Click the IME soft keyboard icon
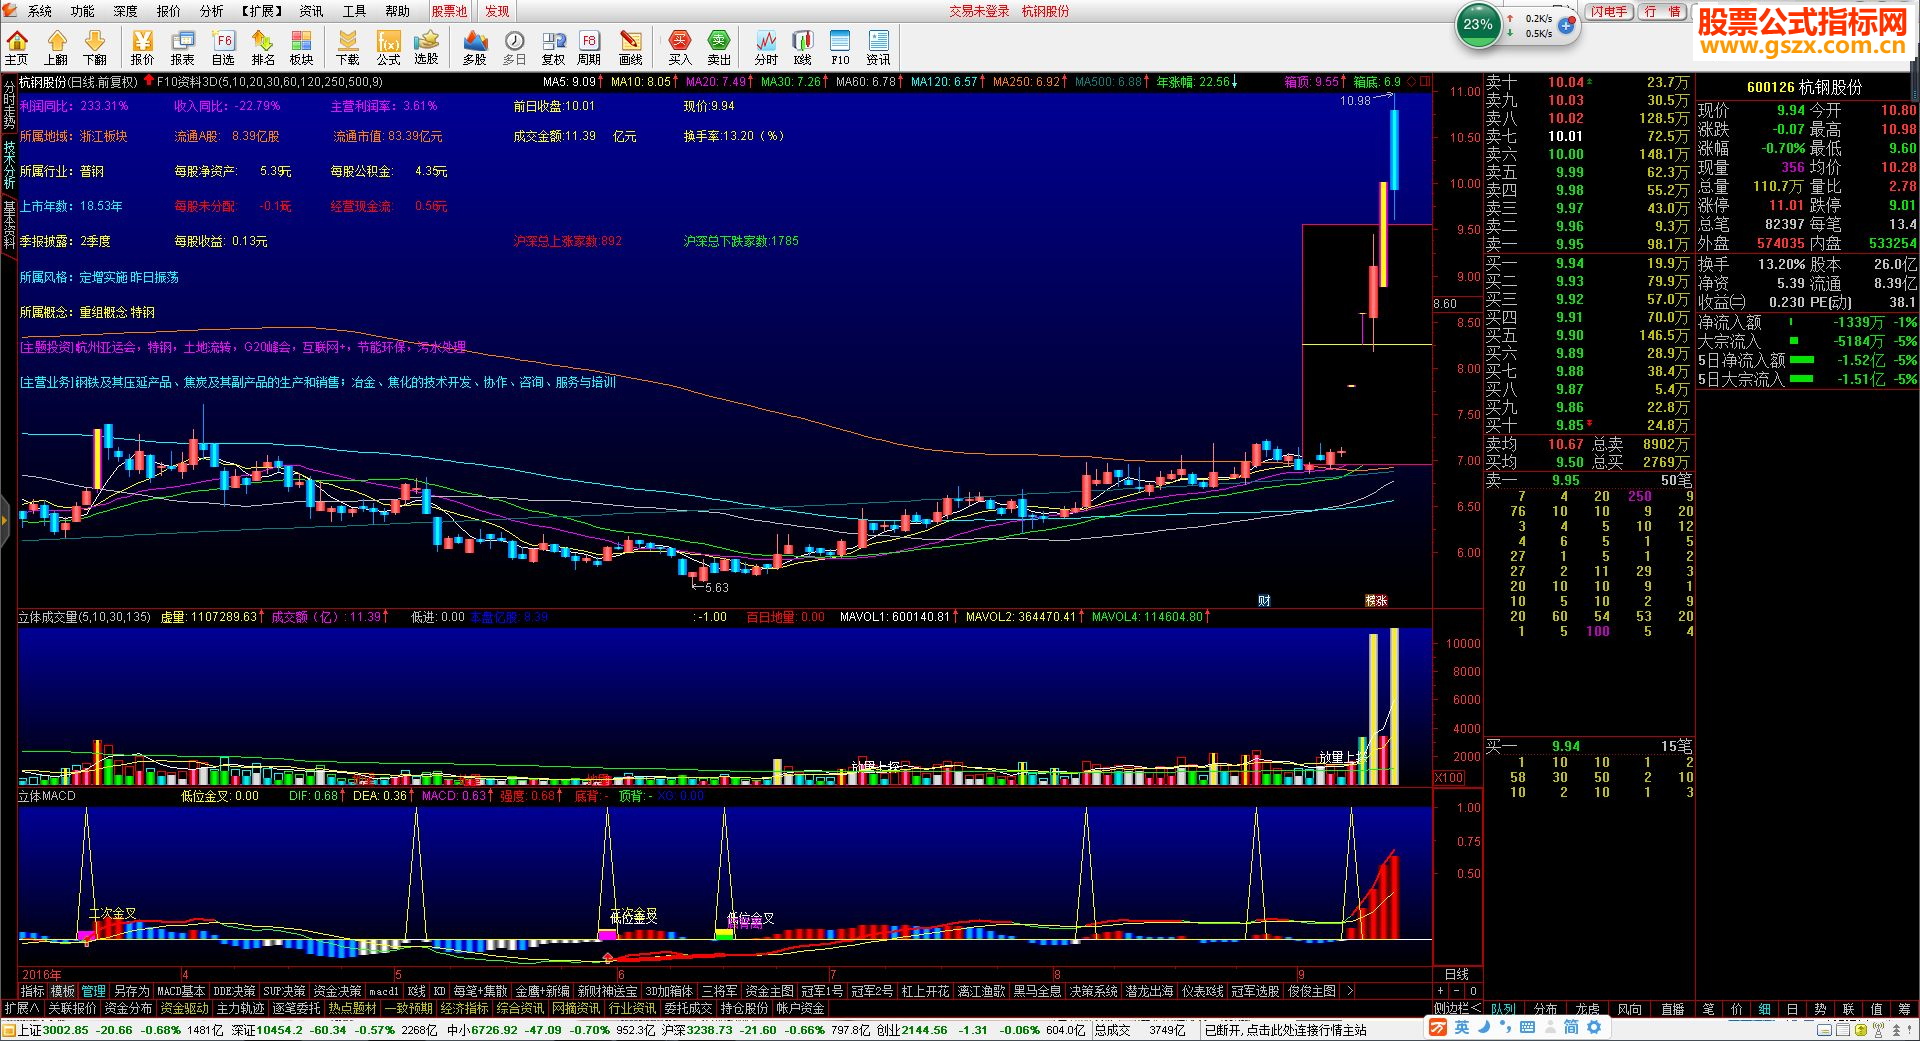 tap(1527, 1028)
